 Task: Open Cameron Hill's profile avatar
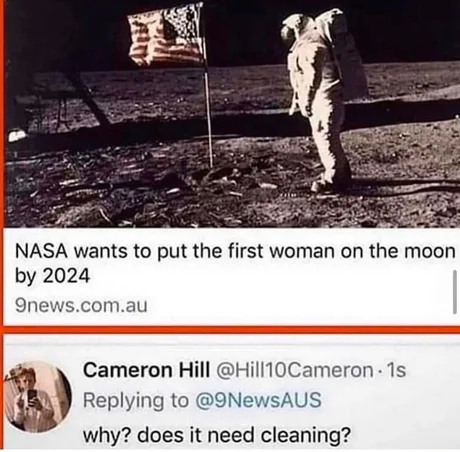[38, 396]
